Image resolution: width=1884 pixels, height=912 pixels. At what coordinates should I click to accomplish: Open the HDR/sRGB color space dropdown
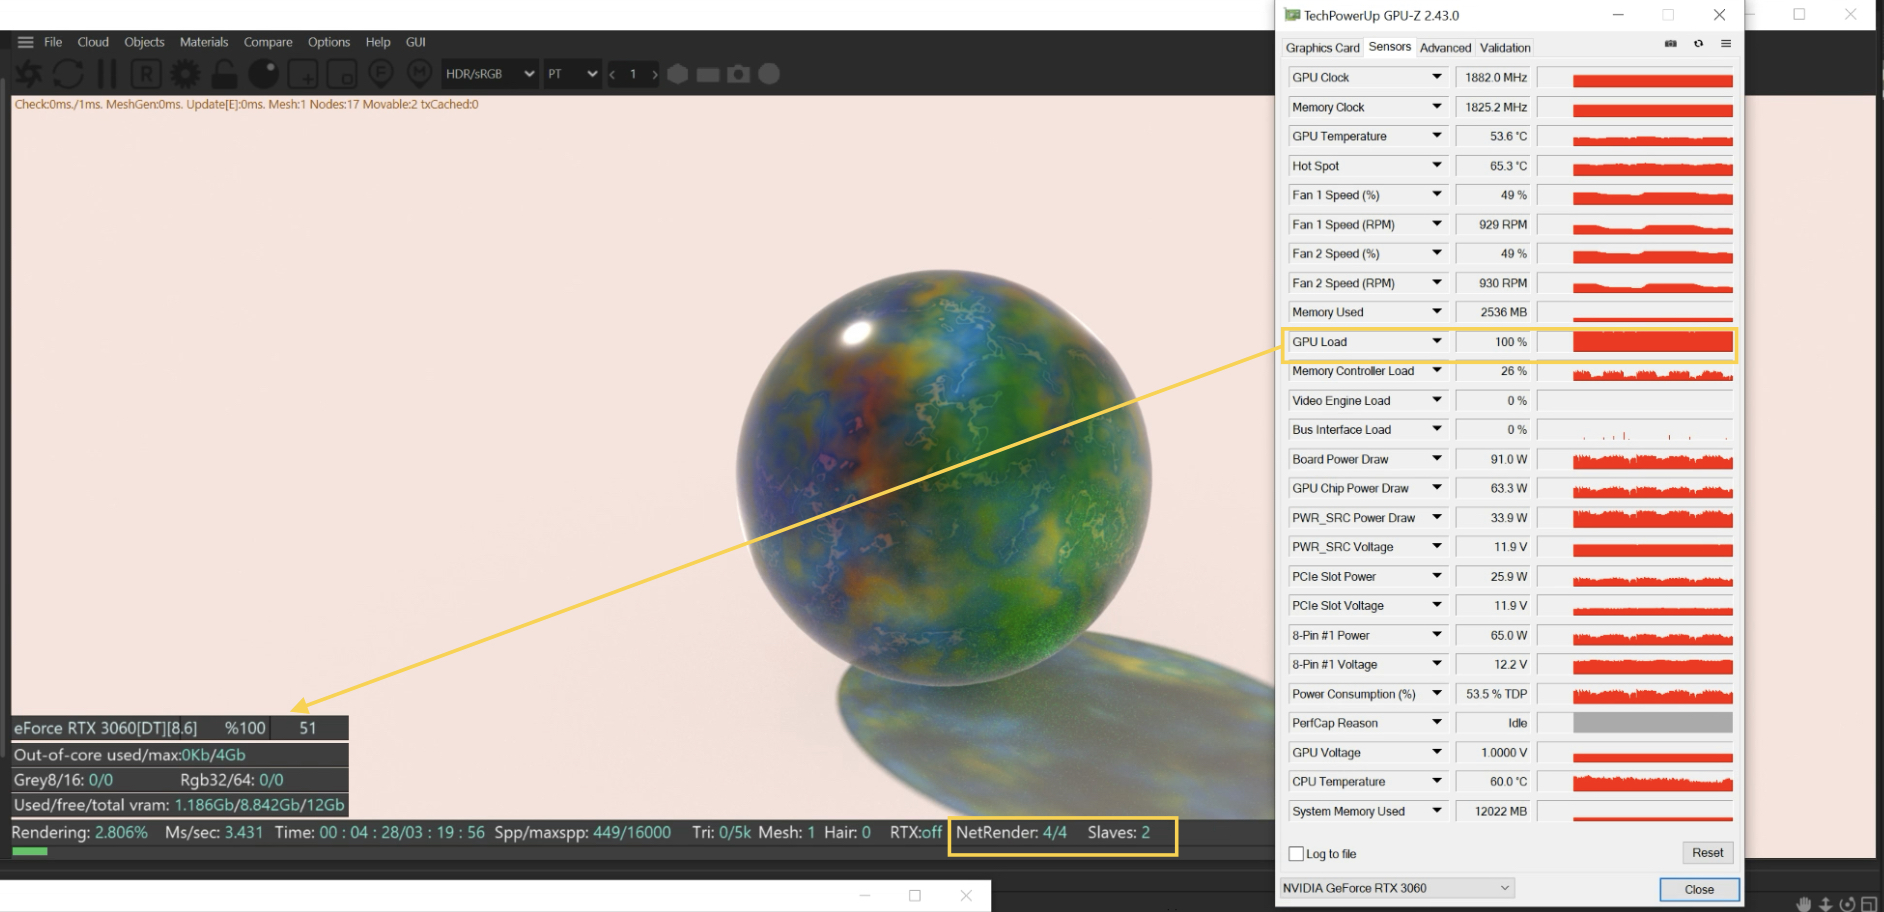tap(490, 74)
